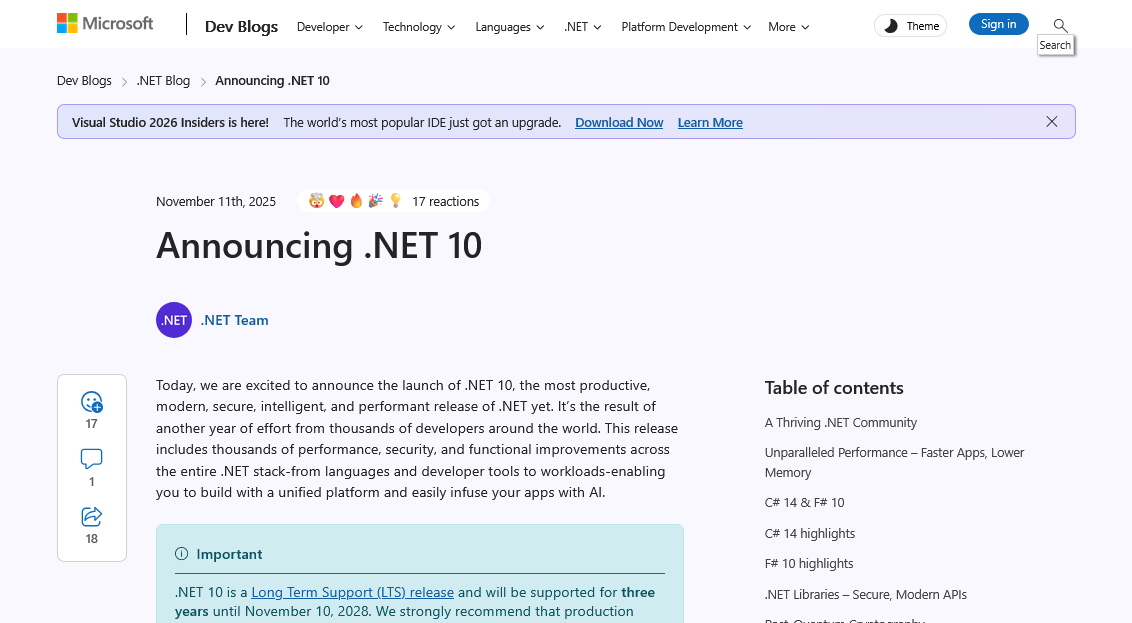Click the Sign in button
The width and height of the screenshot is (1132, 623).
pos(998,25)
